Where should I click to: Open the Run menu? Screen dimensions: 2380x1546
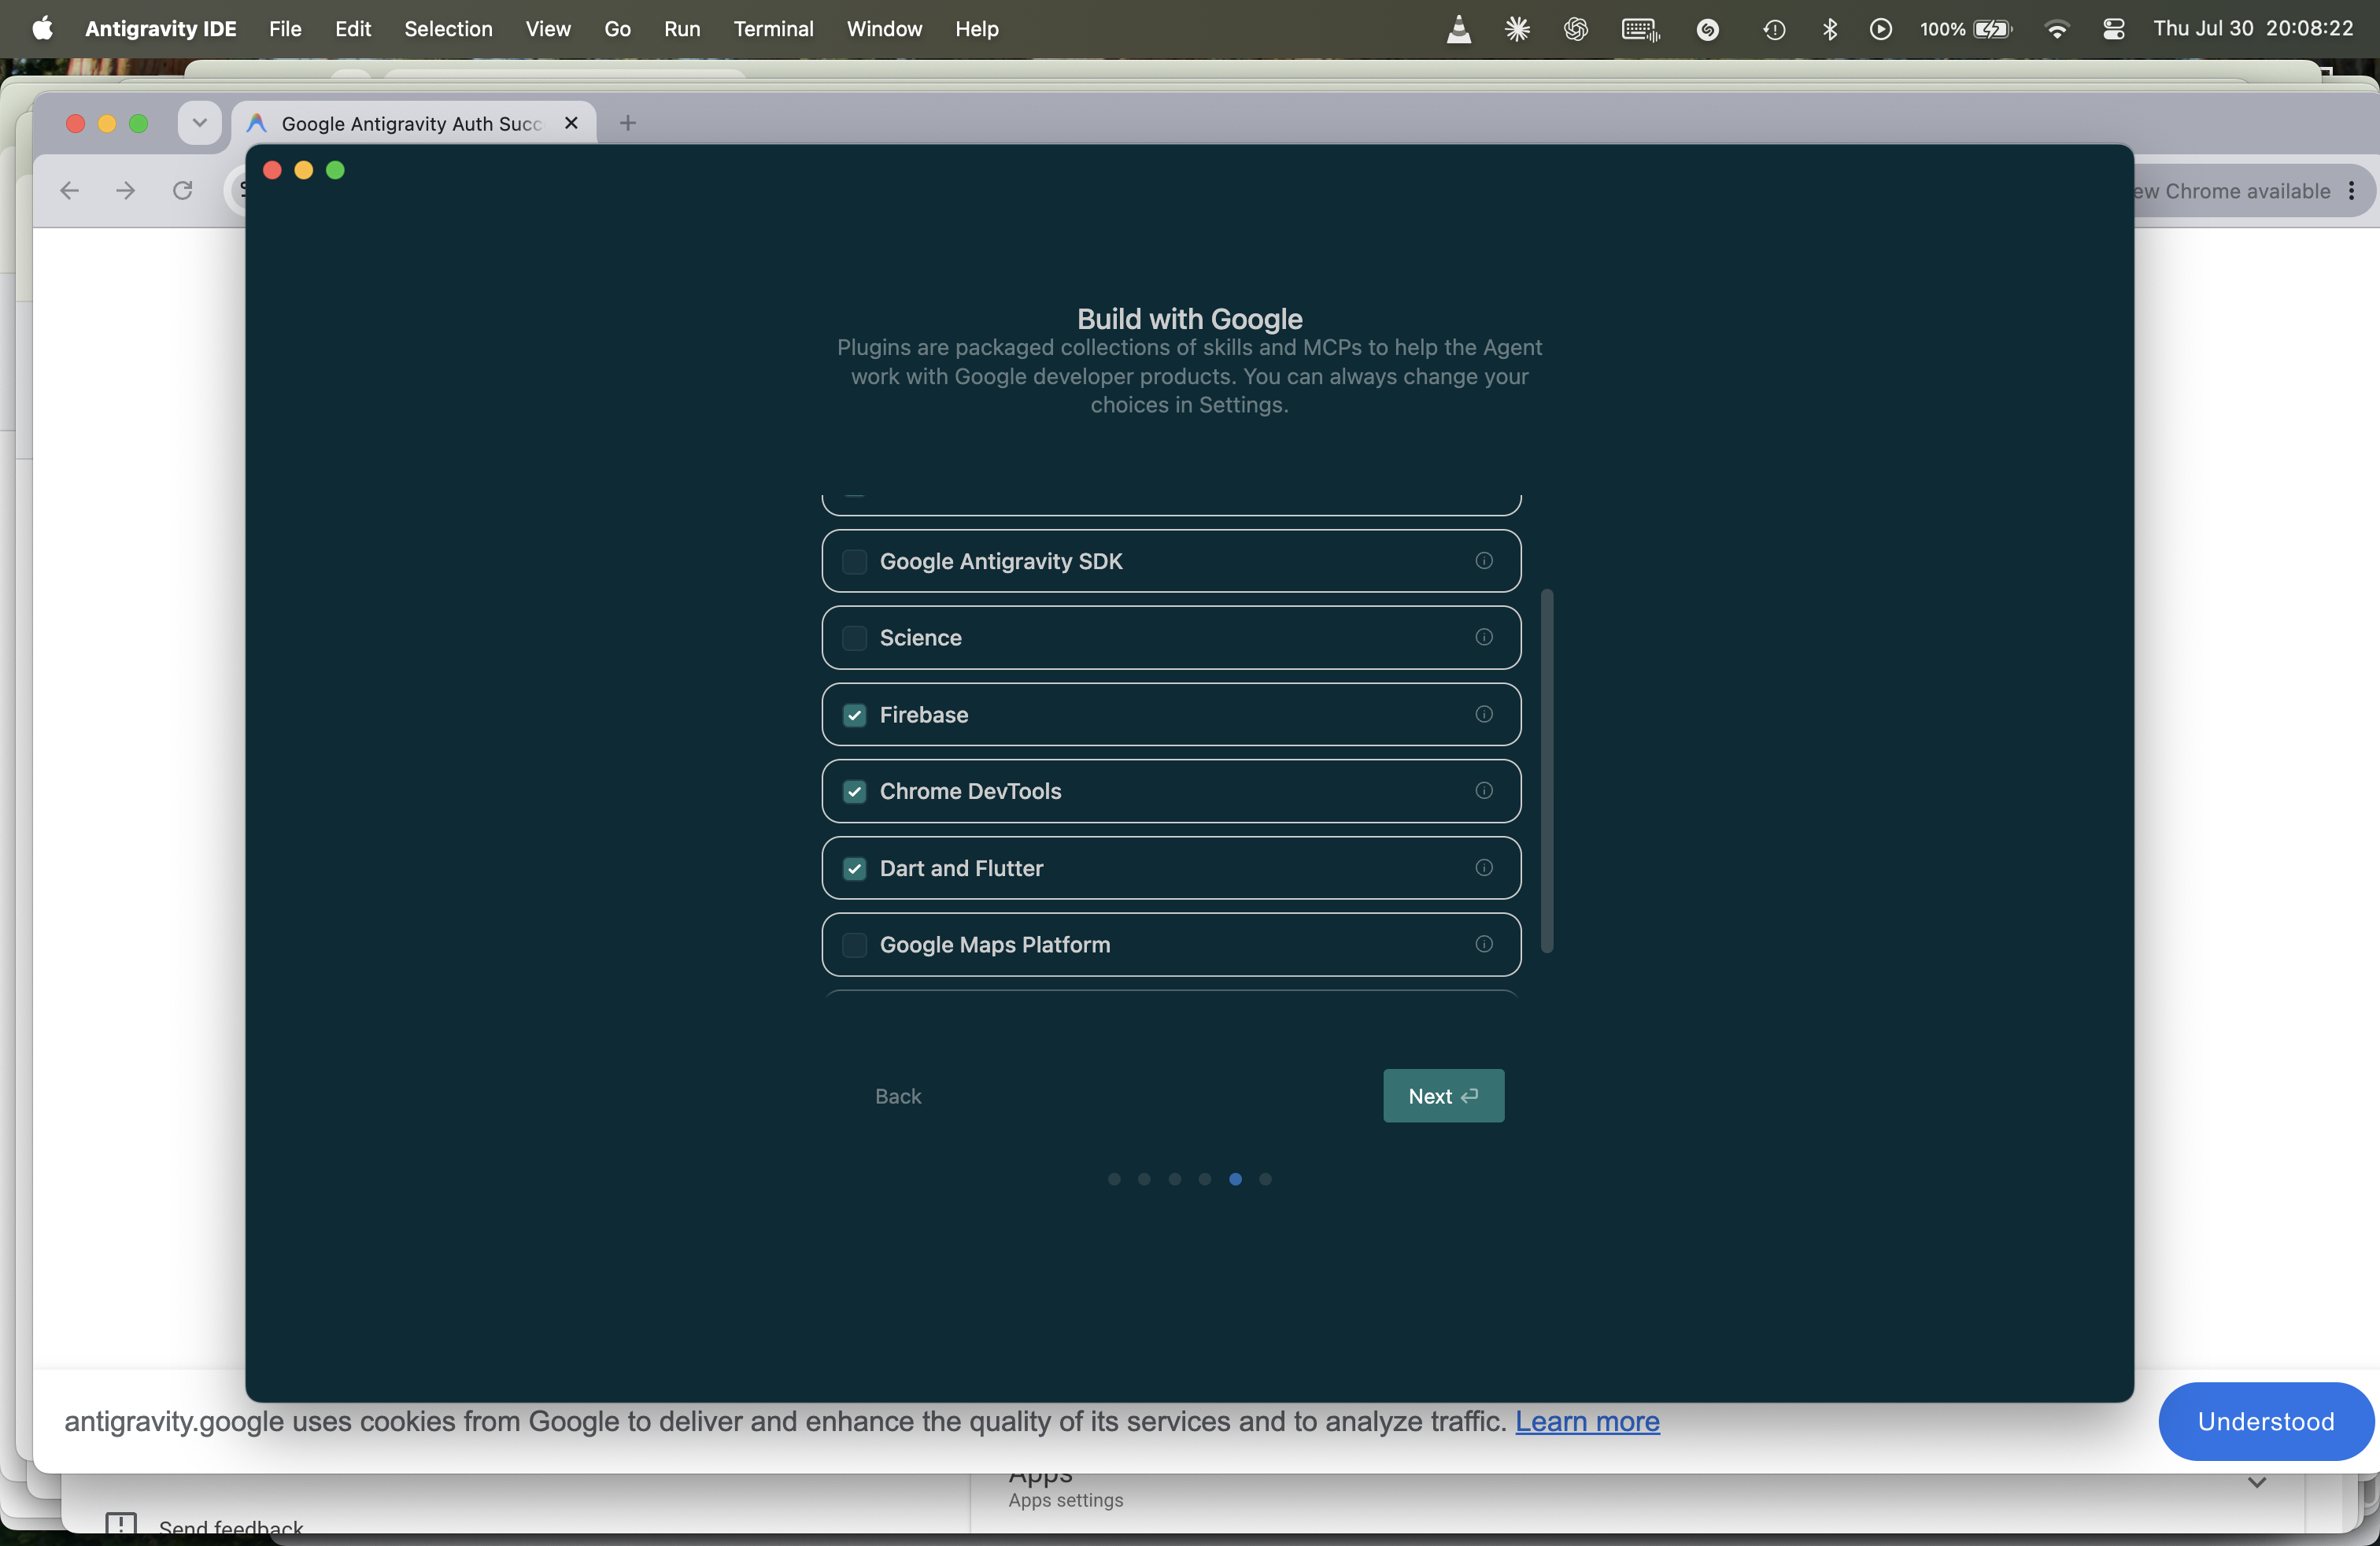click(682, 29)
